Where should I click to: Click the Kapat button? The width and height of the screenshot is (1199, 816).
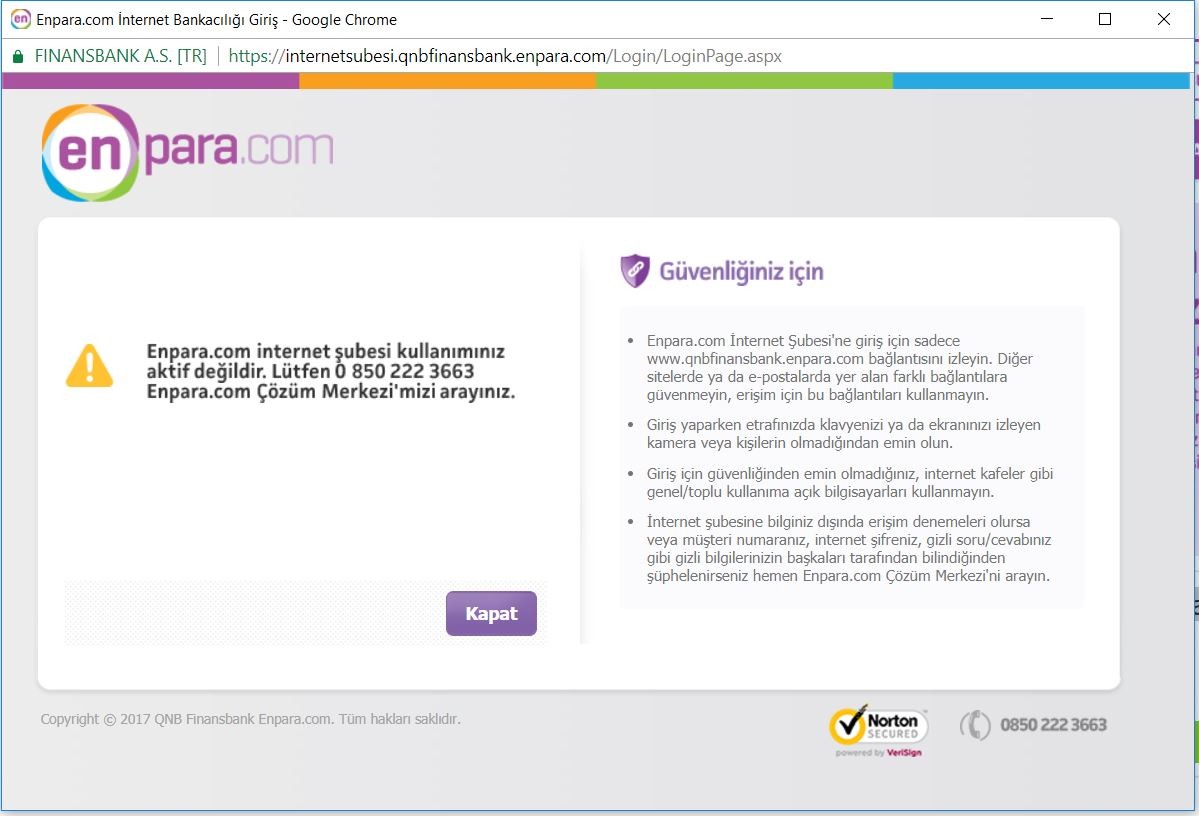[491, 613]
